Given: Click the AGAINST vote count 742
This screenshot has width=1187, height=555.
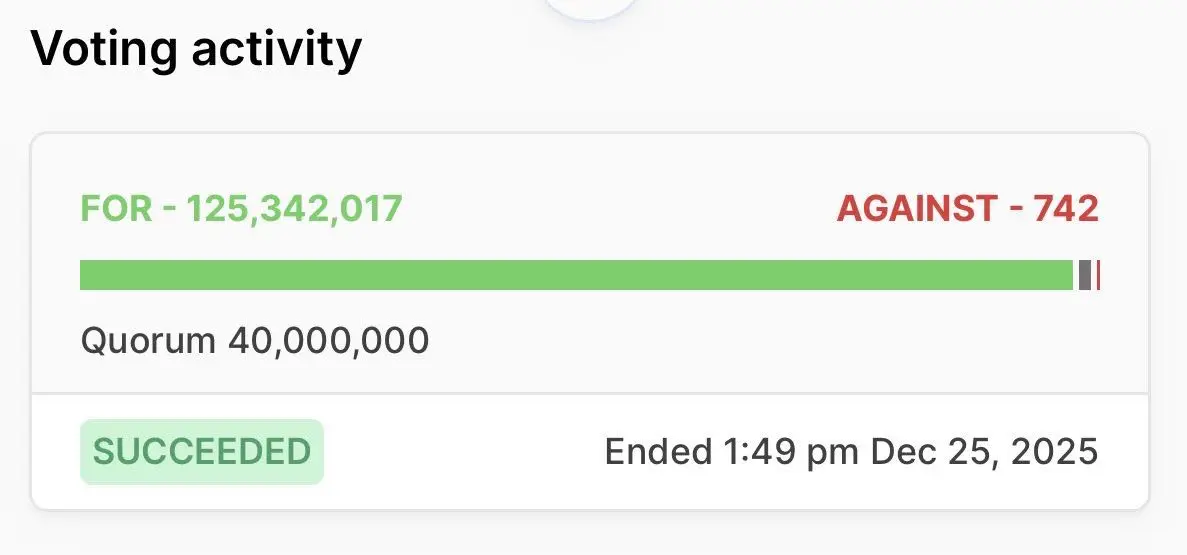Looking at the screenshot, I should 1066,209.
